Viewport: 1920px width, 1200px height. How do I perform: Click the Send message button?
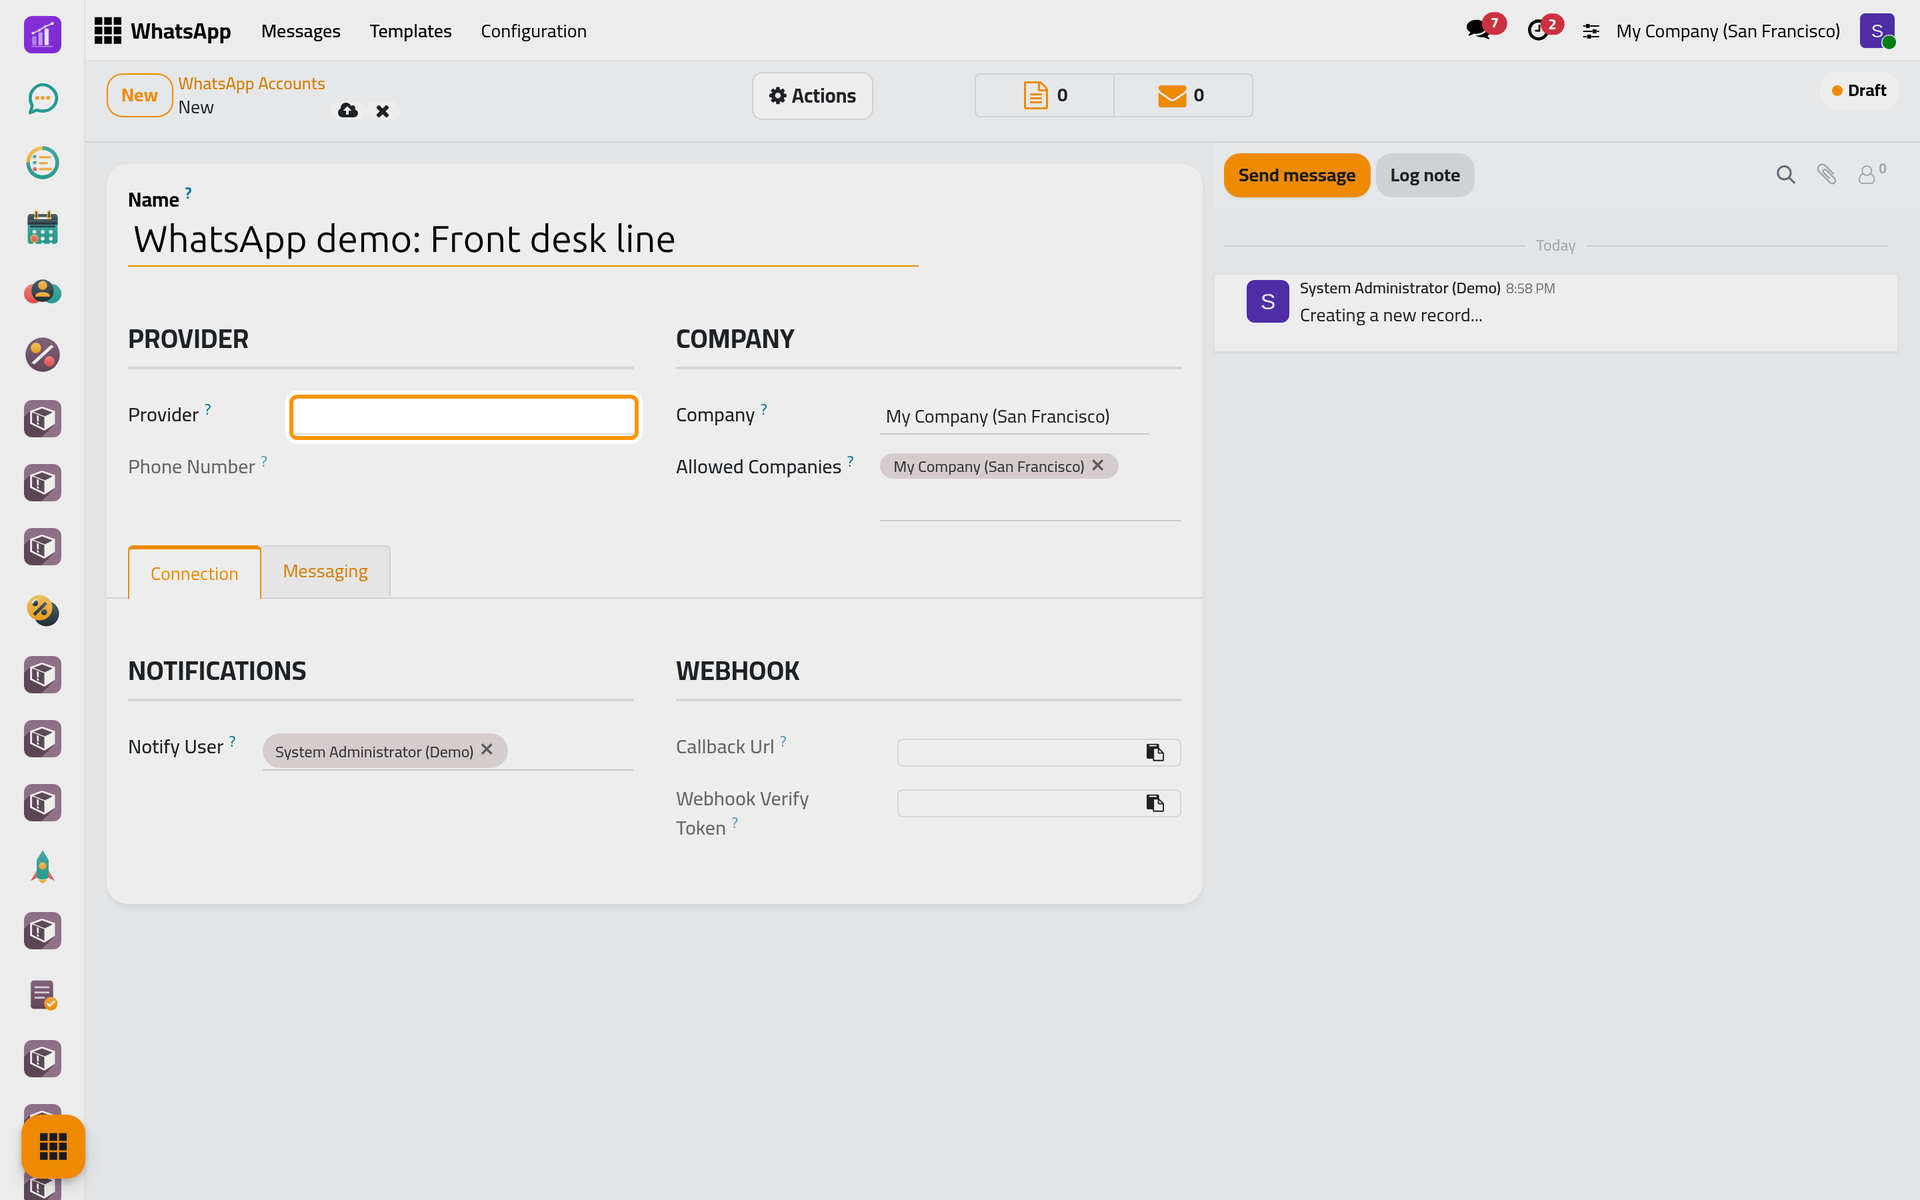tap(1296, 175)
